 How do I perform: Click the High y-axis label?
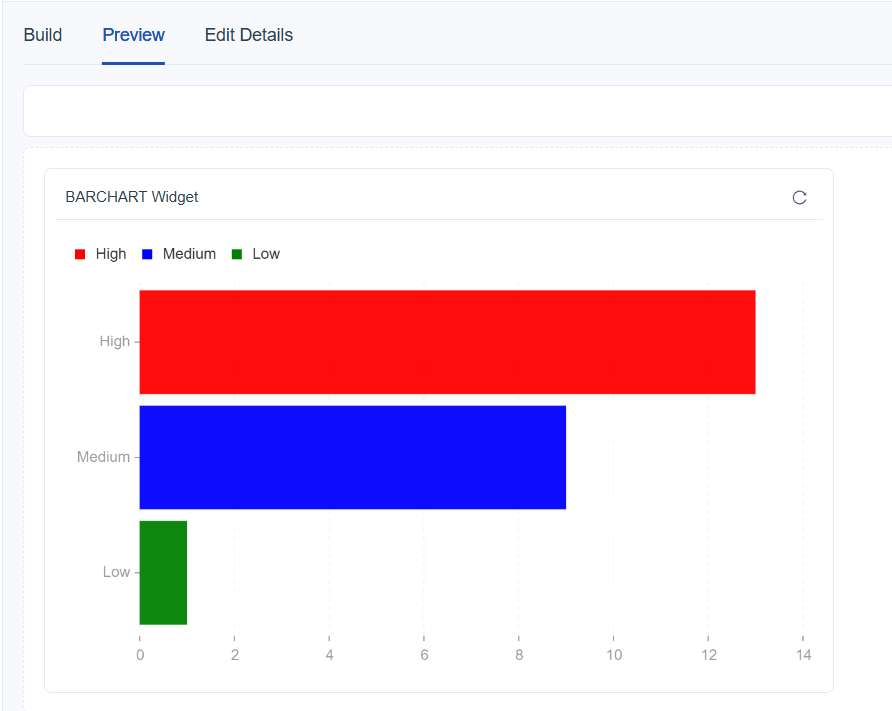click(x=114, y=341)
